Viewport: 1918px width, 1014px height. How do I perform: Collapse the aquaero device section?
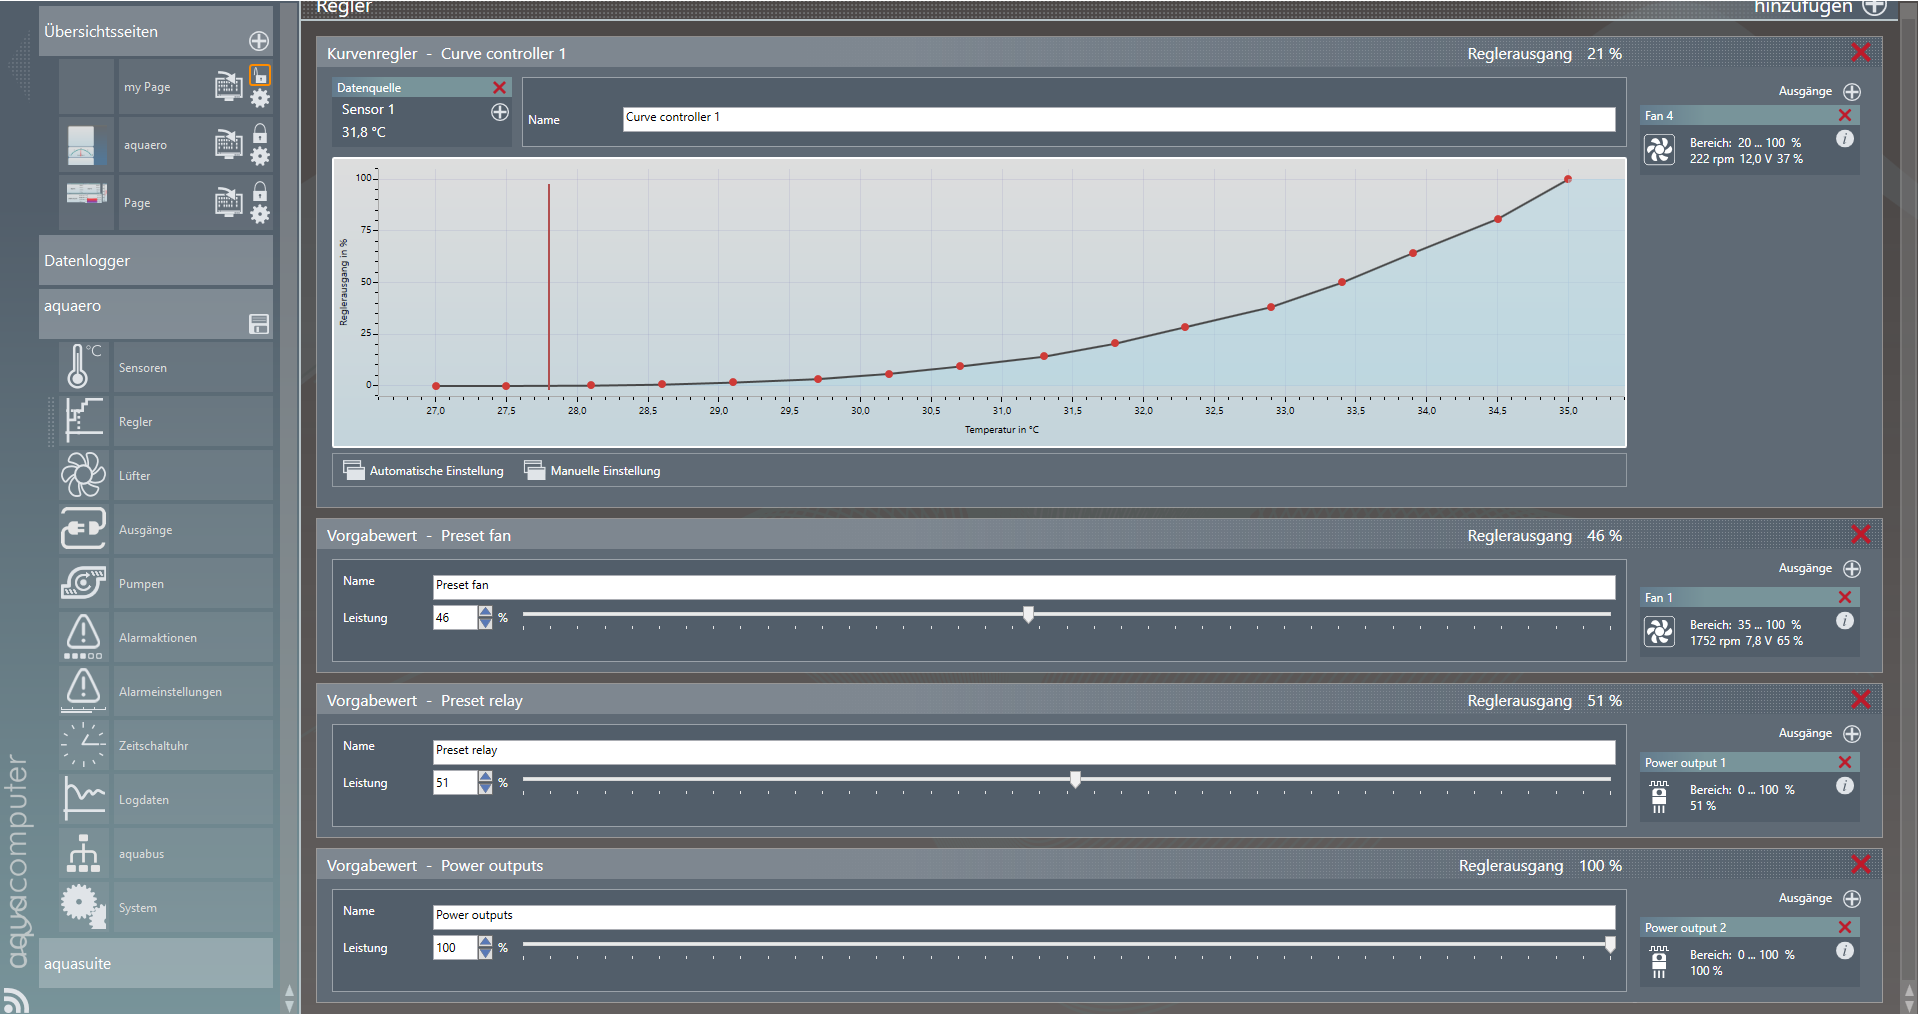[x=156, y=314]
